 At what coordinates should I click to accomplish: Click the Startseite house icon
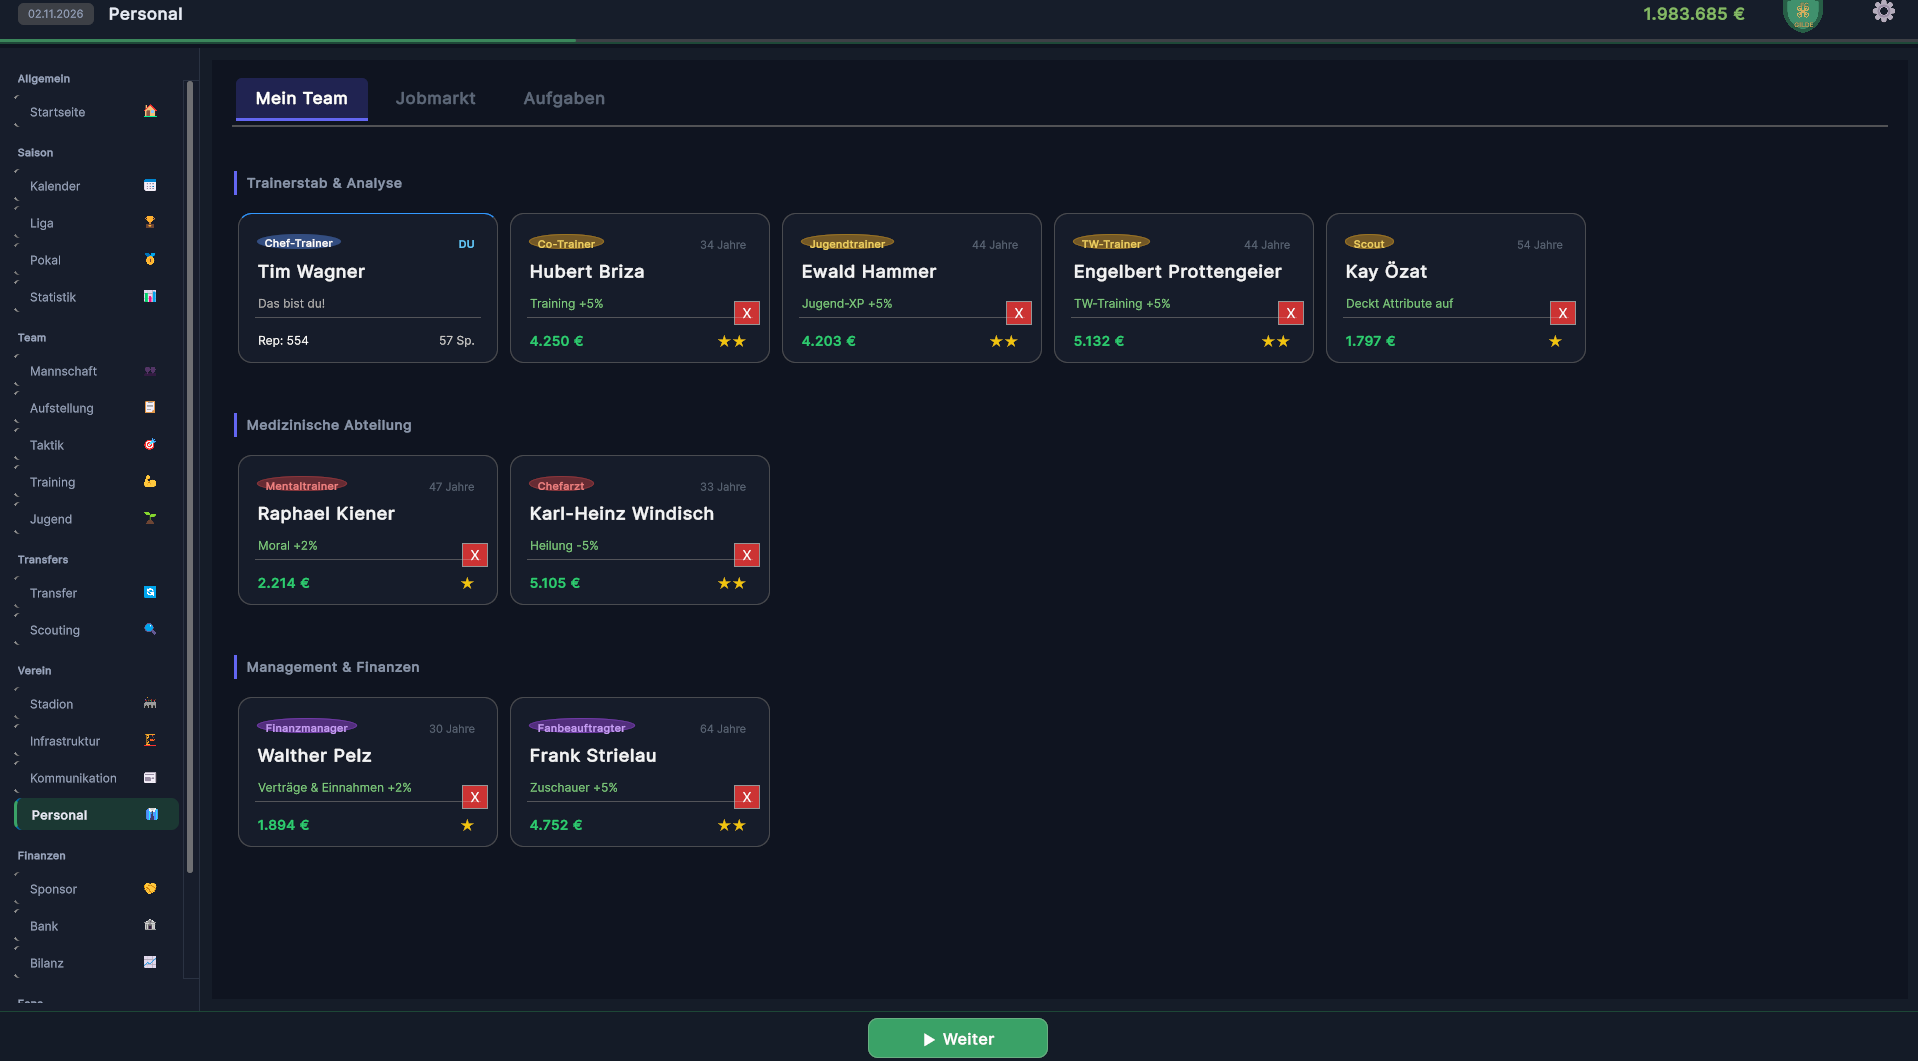coord(150,111)
